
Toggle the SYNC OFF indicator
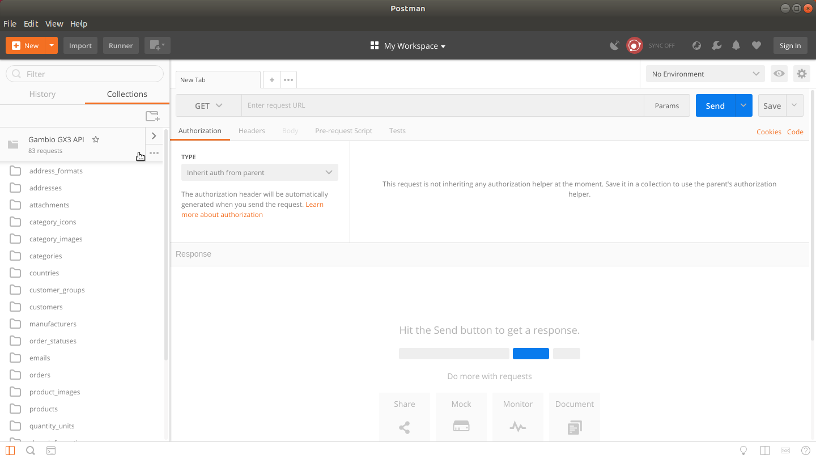(634, 45)
